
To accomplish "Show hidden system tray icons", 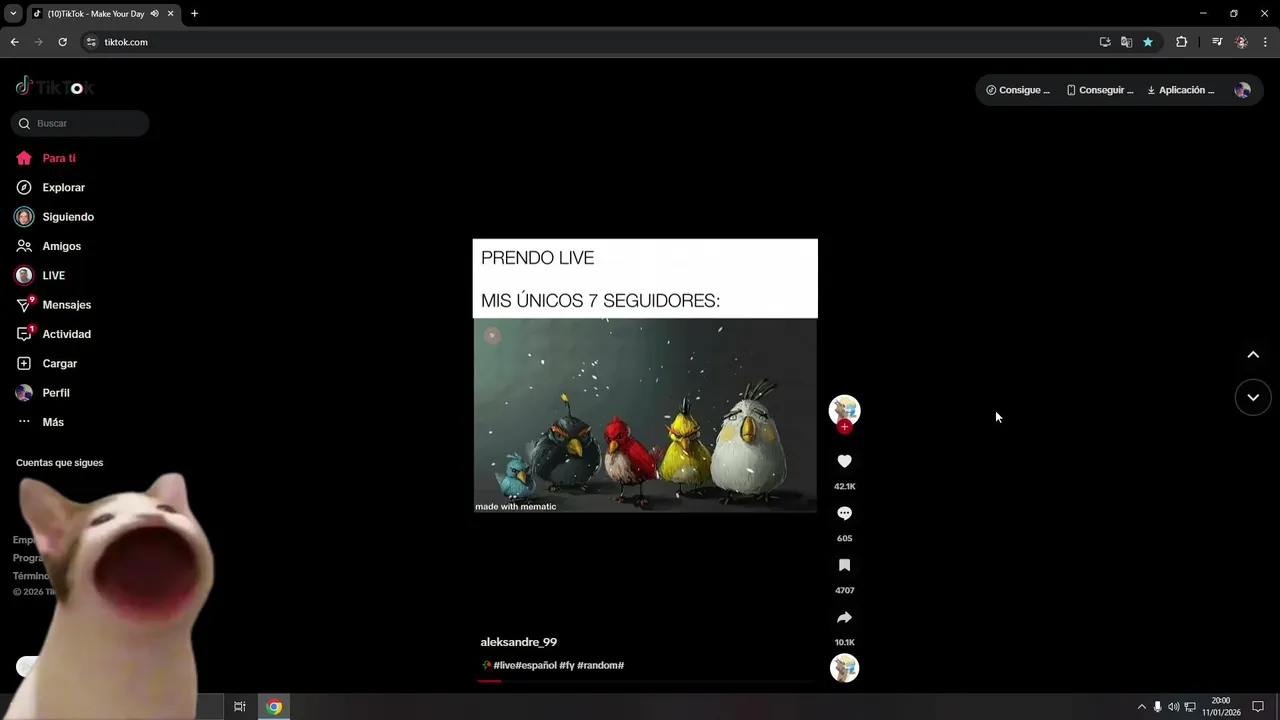I will point(1141,707).
